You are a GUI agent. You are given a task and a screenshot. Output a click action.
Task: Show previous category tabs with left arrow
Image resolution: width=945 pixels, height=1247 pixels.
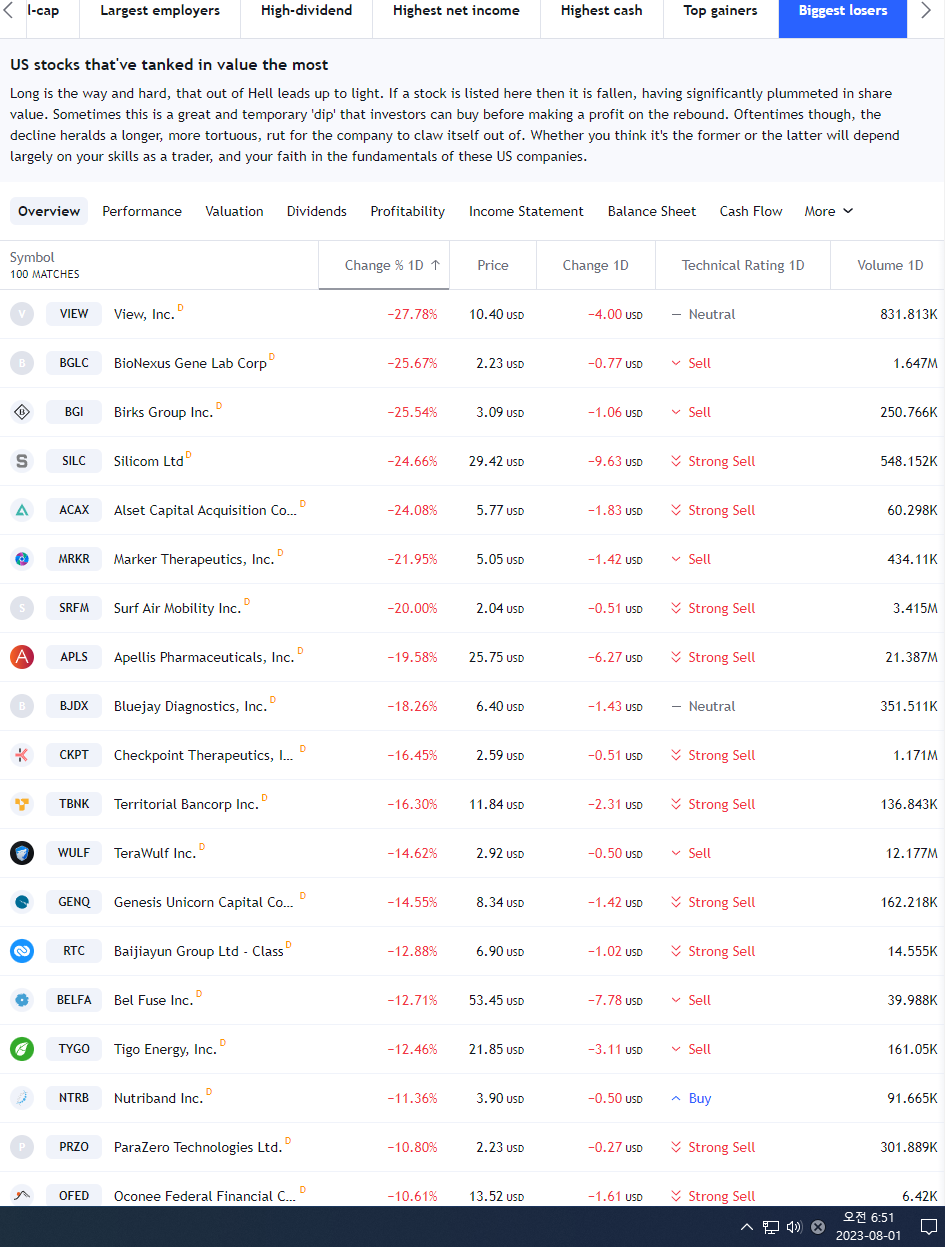[x=9, y=11]
